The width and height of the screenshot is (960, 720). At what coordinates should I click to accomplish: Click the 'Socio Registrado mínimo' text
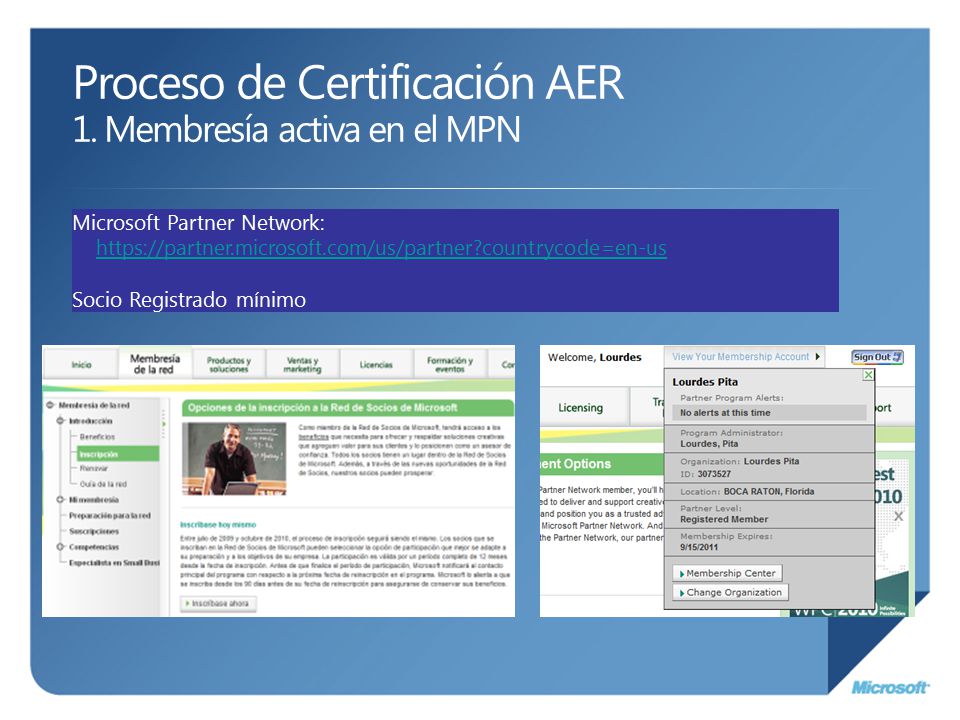[x=189, y=300]
